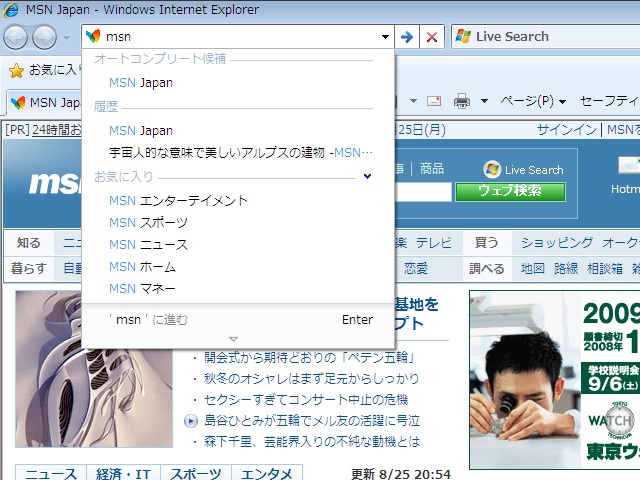
Task: Click the MSN butterfly icon in address bar
Action: (93, 36)
